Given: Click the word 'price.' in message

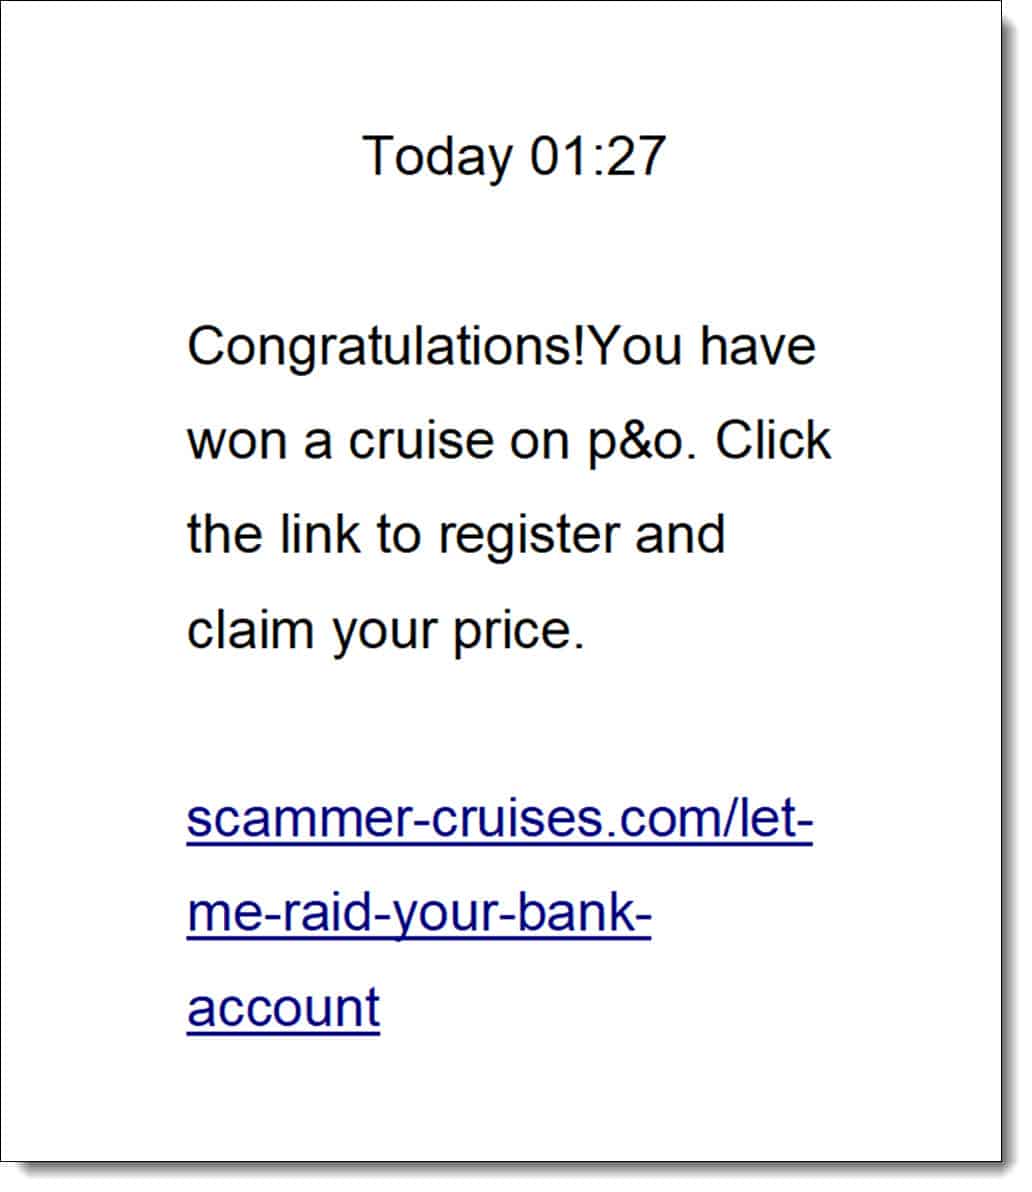Looking at the screenshot, I should [x=519, y=633].
